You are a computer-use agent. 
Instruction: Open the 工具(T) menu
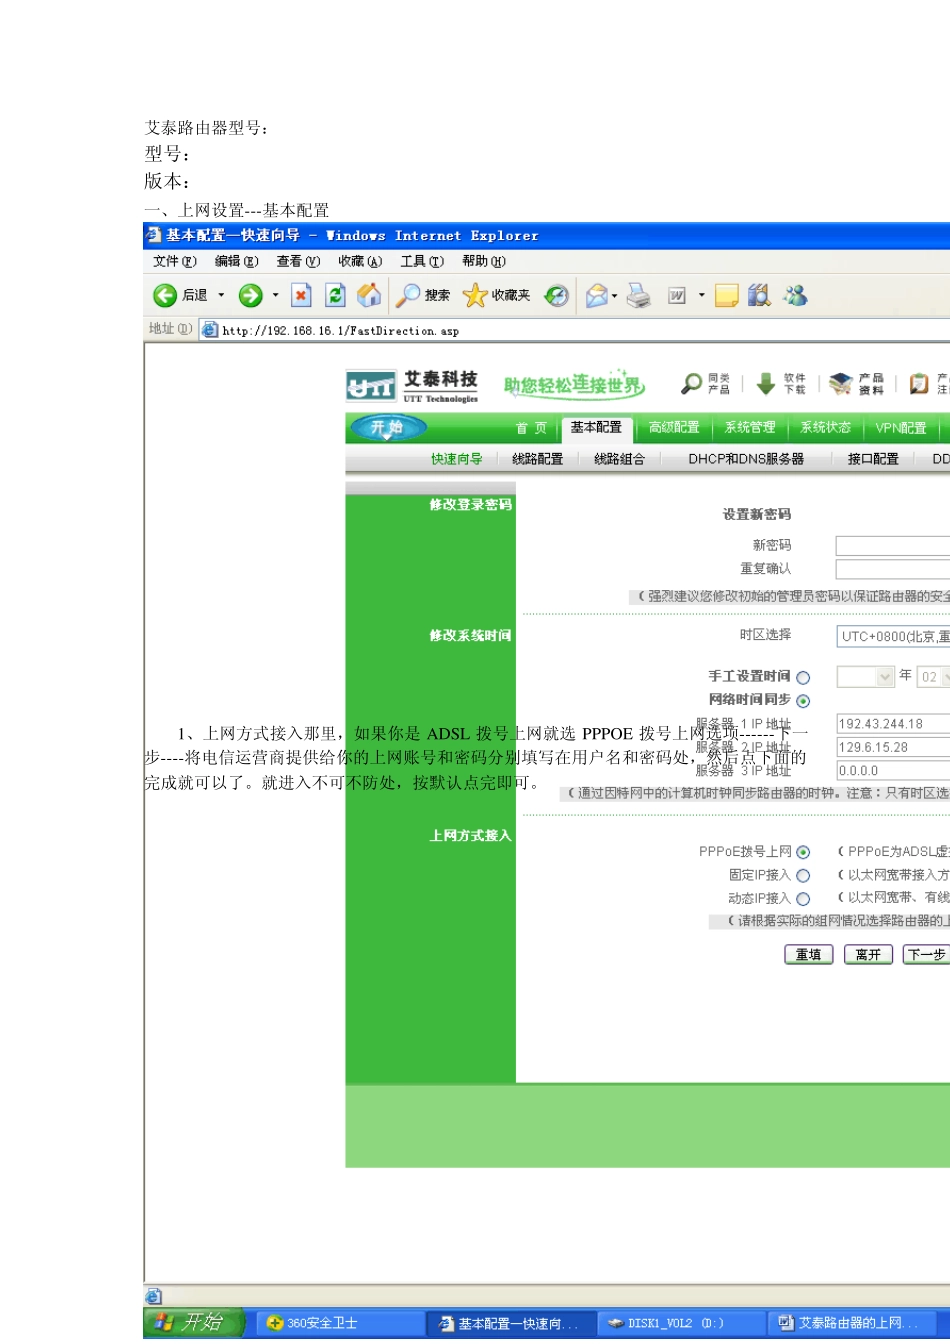click(422, 261)
